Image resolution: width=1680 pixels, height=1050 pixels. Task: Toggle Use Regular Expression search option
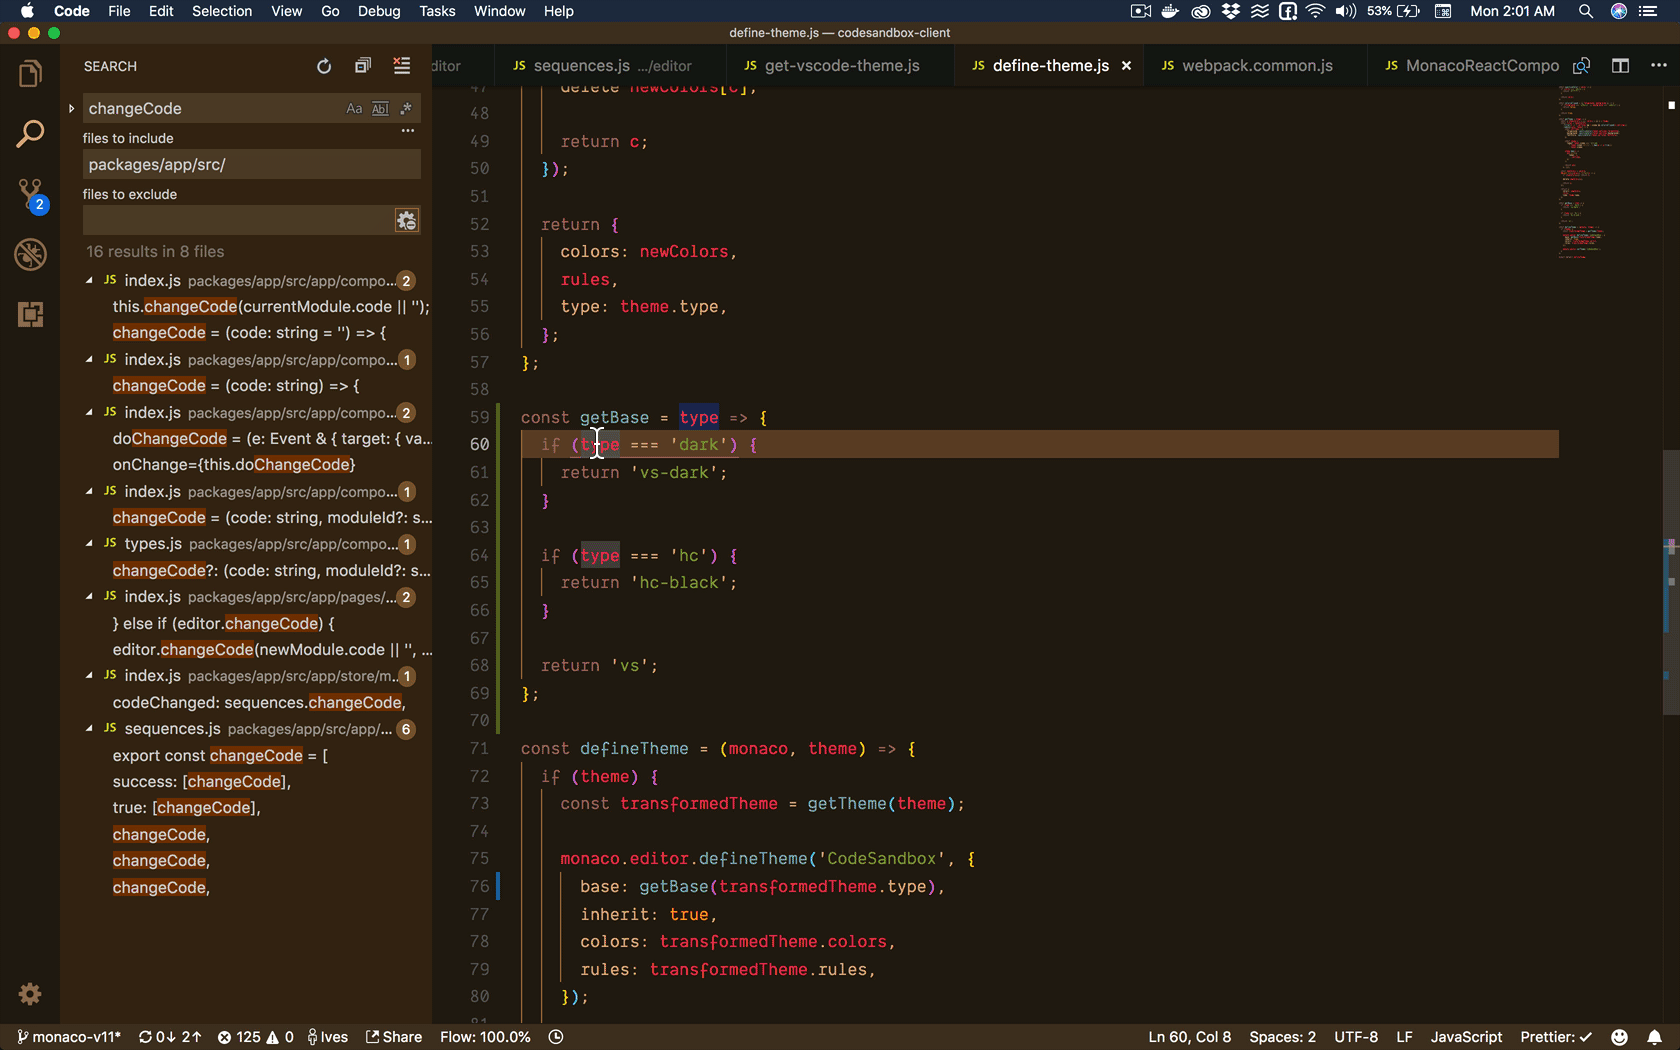pyautogui.click(x=406, y=109)
